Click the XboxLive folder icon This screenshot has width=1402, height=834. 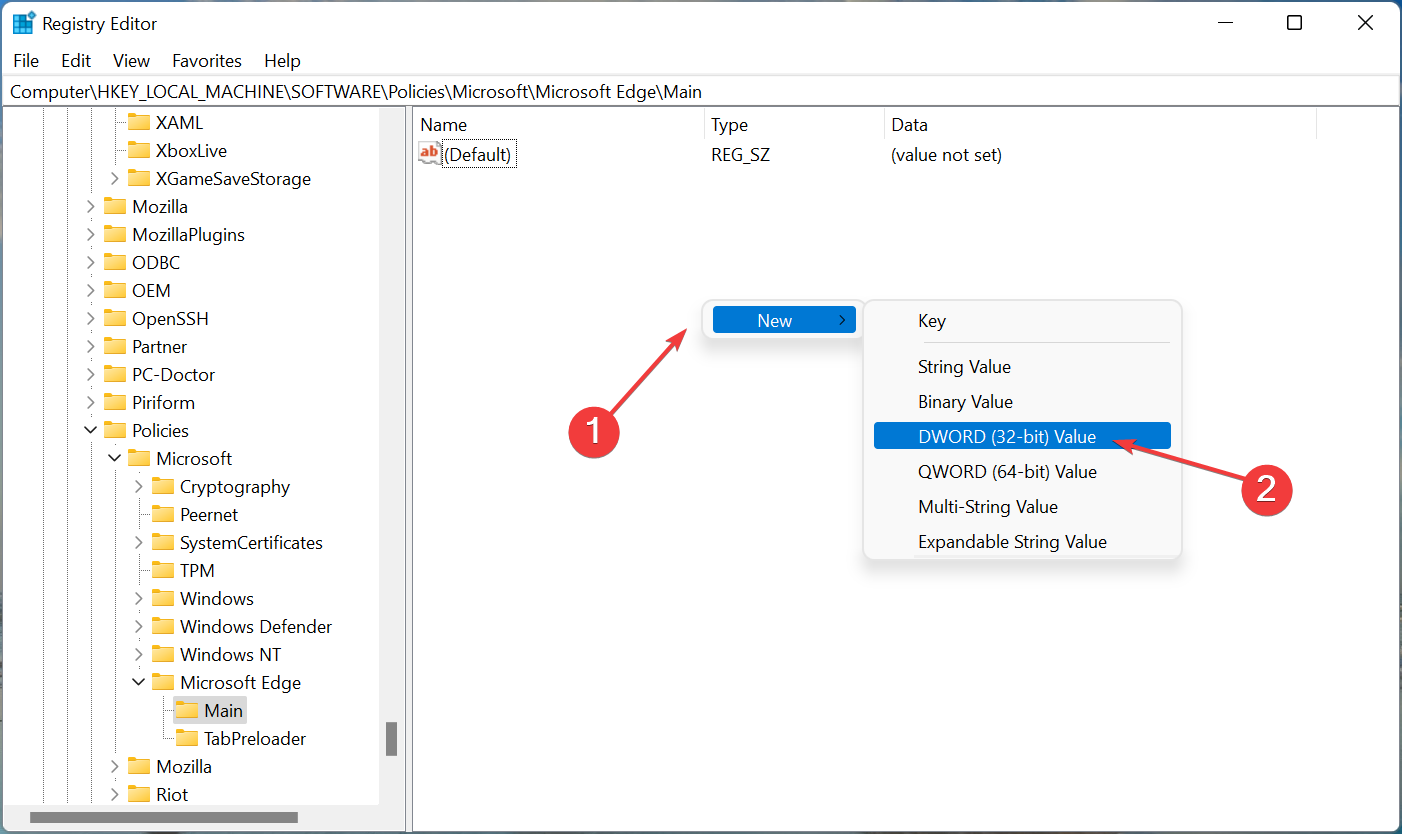click(139, 150)
